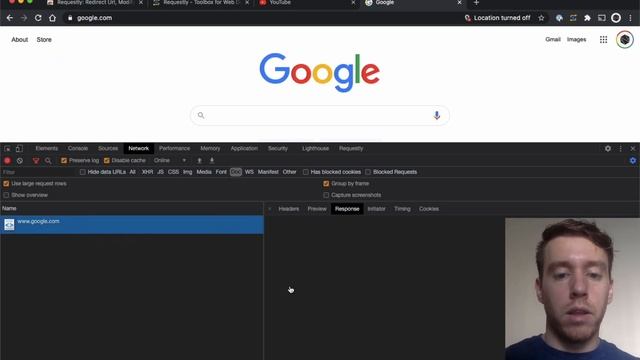
Task: Open DevTools settings gear
Action: [608, 149]
